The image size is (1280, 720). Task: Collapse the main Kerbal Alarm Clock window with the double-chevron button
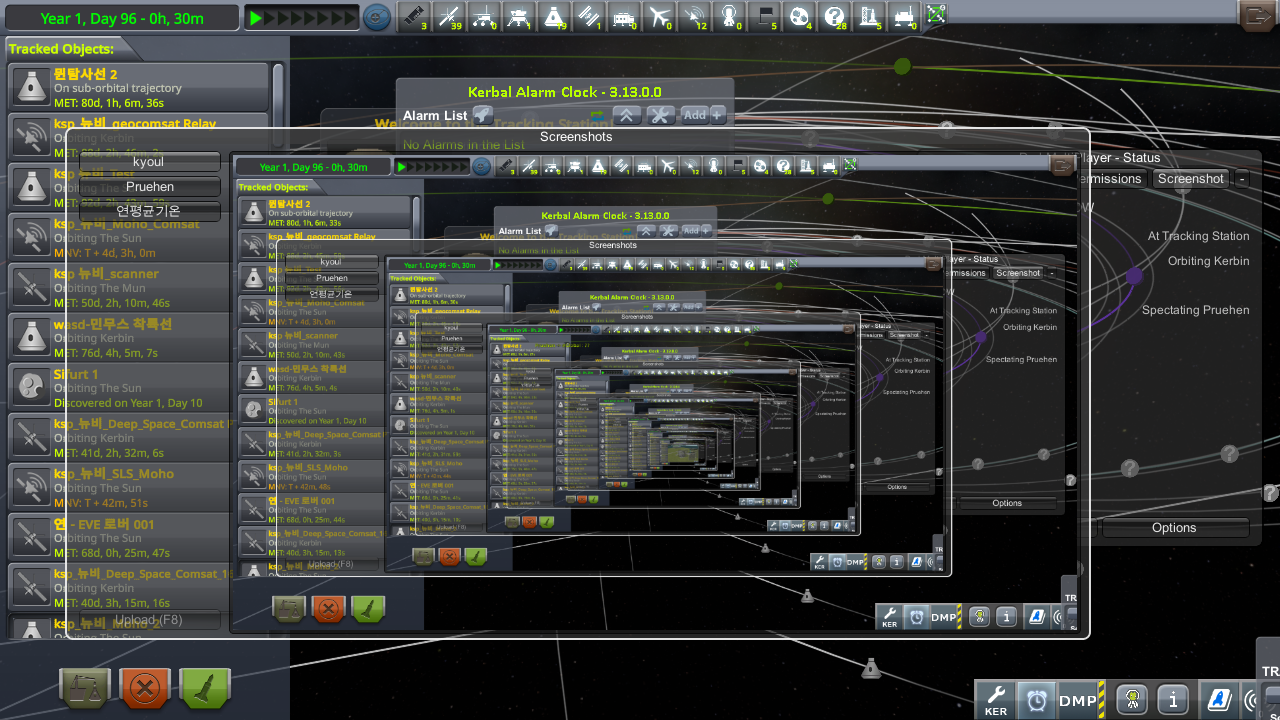coord(627,115)
